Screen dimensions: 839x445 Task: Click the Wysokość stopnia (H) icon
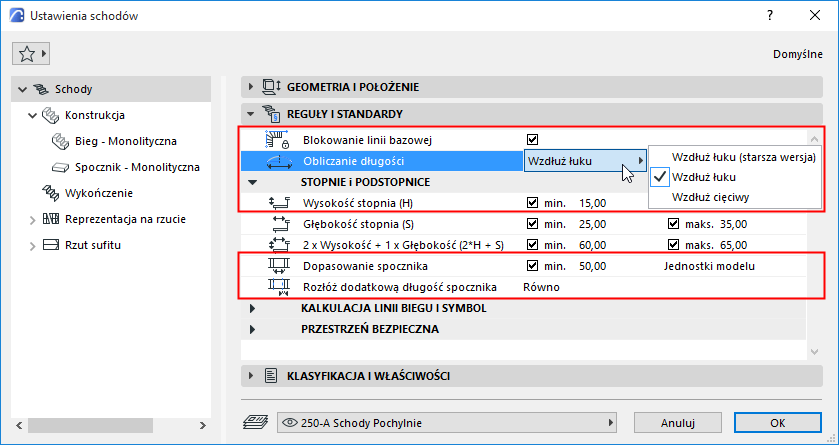[x=279, y=203]
